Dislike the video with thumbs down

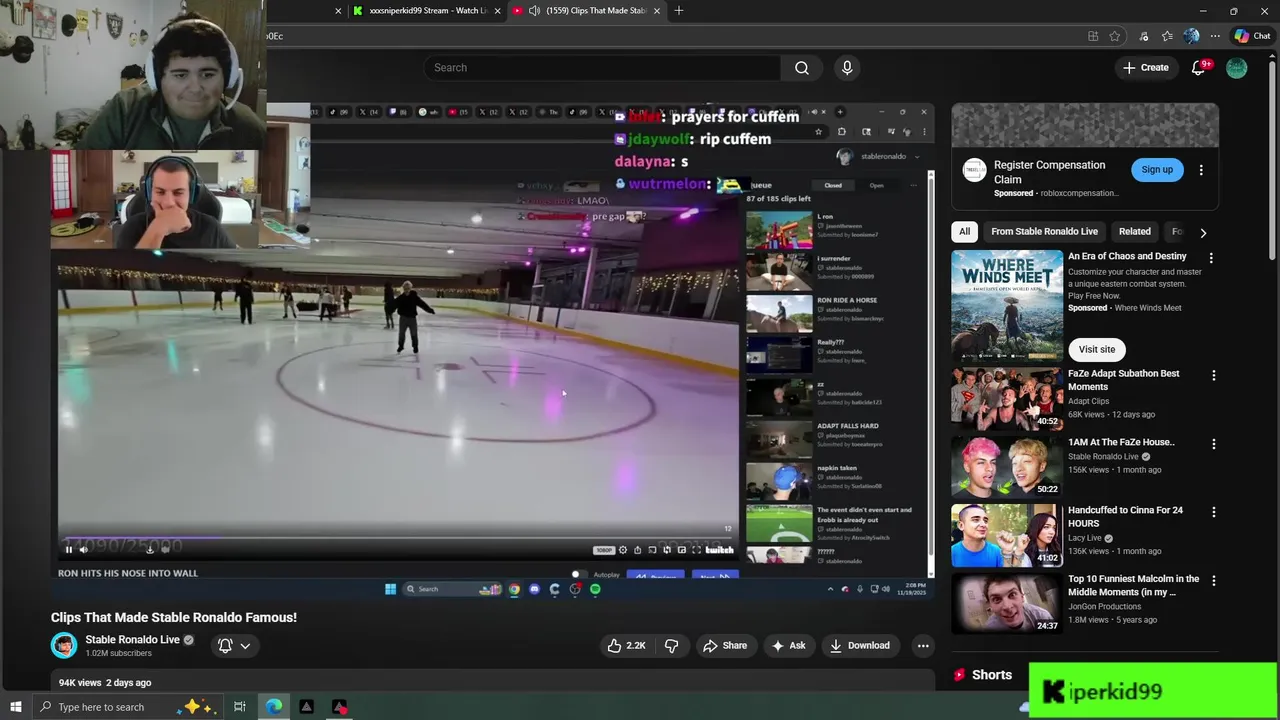[x=671, y=646]
